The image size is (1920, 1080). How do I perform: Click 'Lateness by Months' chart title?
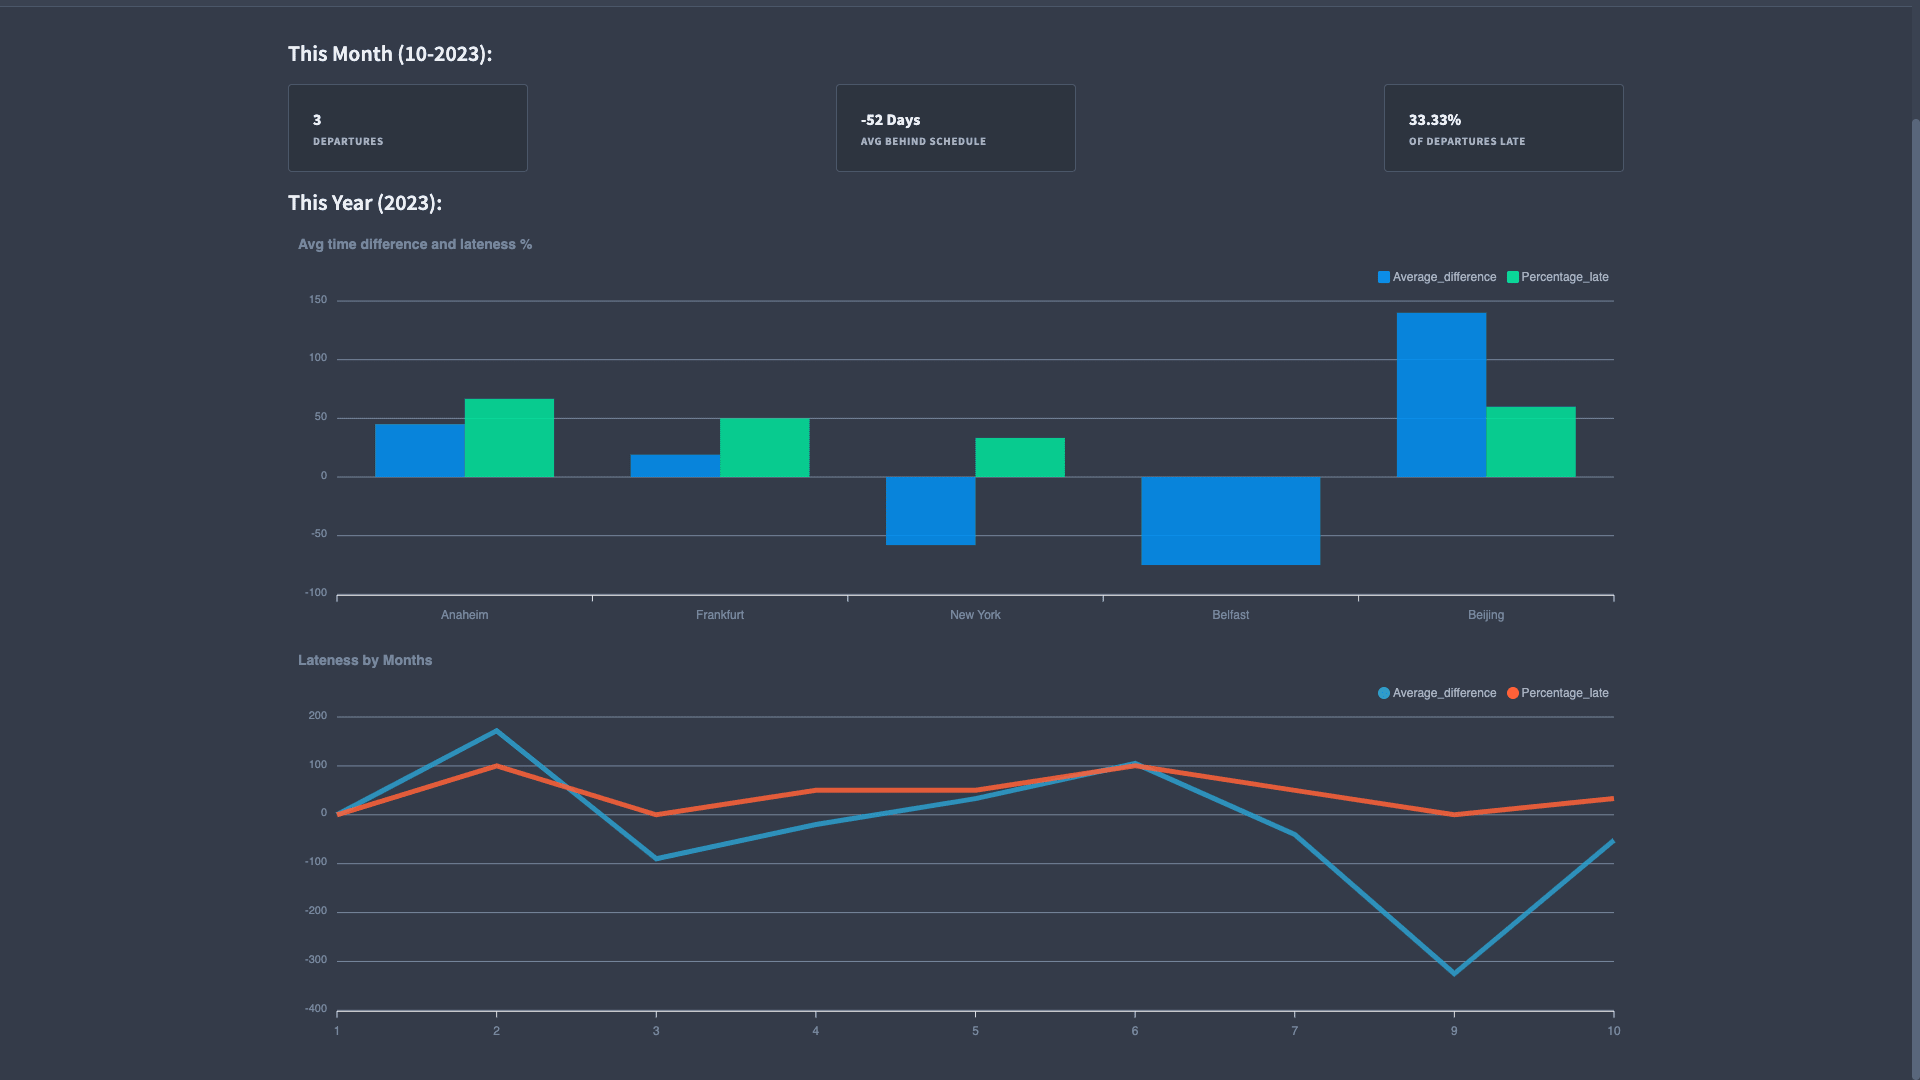[x=365, y=660]
